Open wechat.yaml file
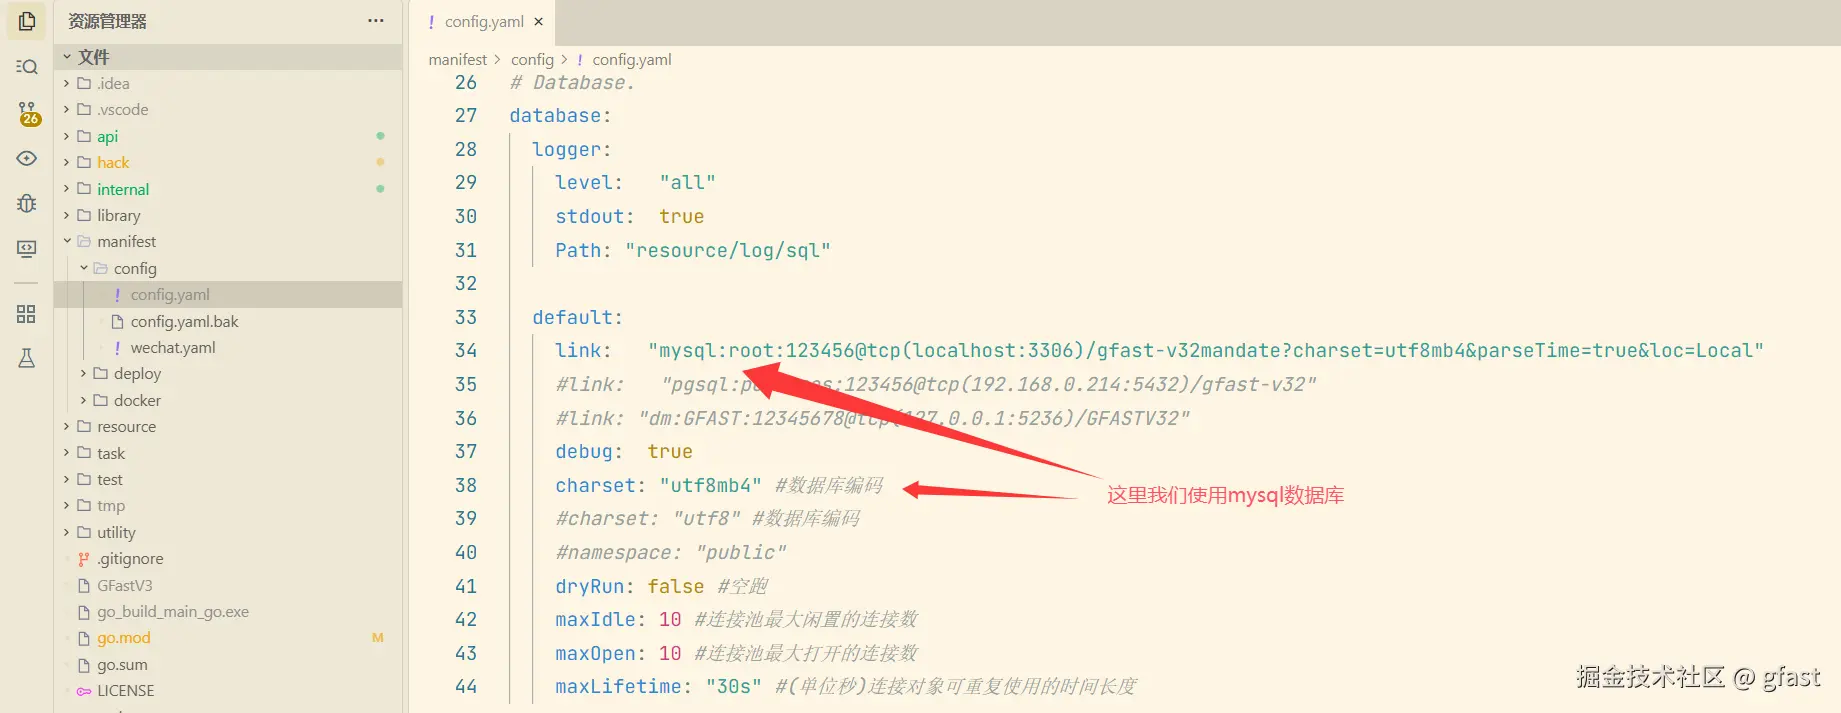 pos(229,347)
